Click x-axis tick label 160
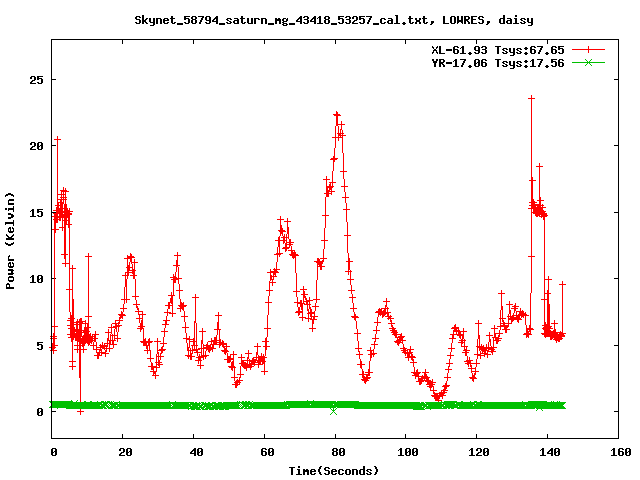 click(621, 452)
